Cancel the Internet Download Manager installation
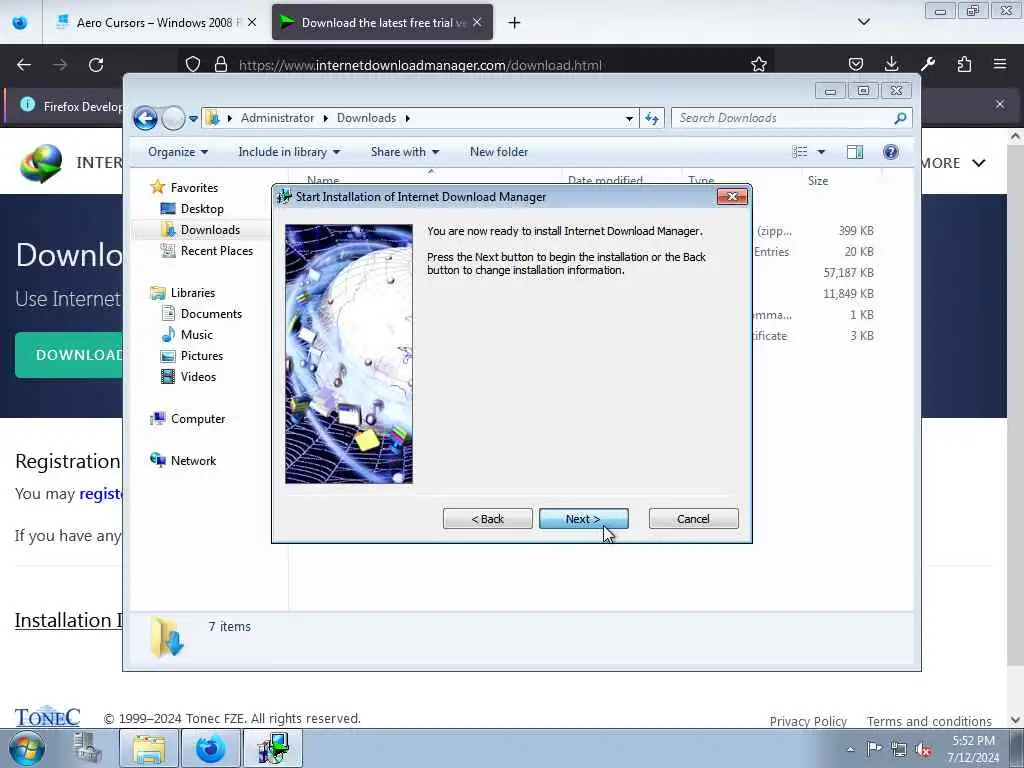Screen dimensions: 1024x768 693,519
